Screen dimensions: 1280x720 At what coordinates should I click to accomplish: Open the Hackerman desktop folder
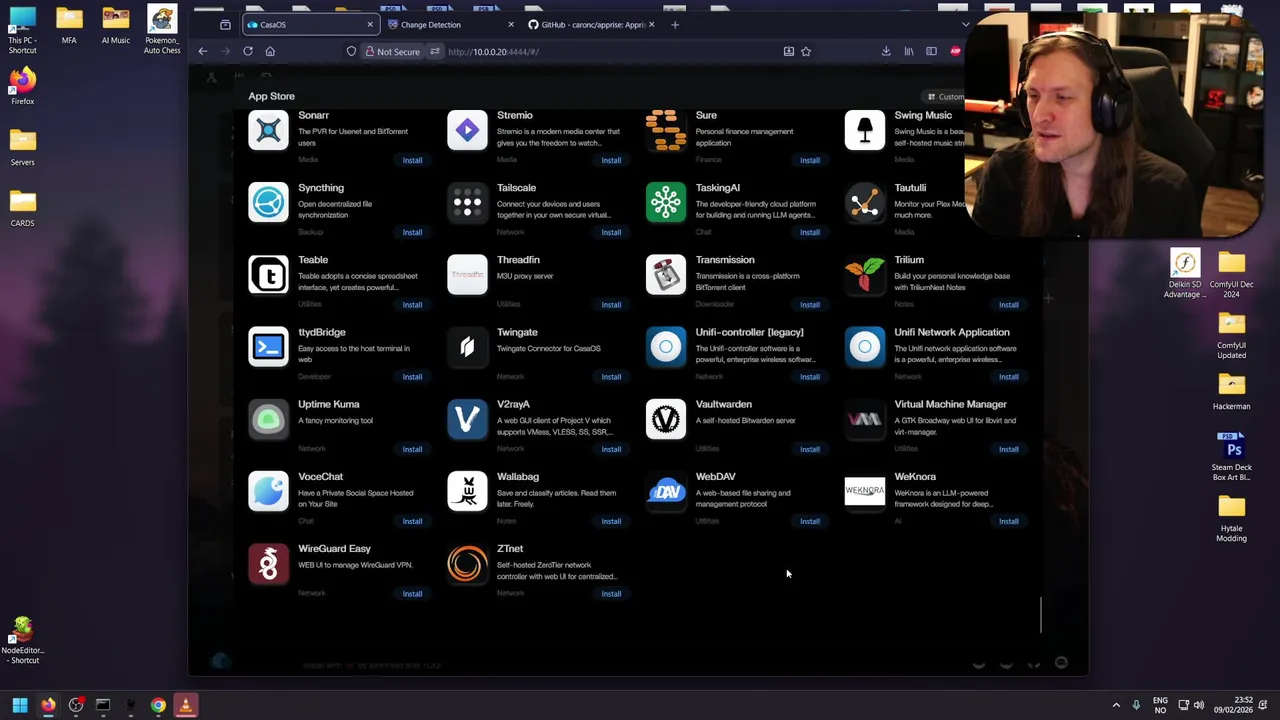pyautogui.click(x=1231, y=391)
